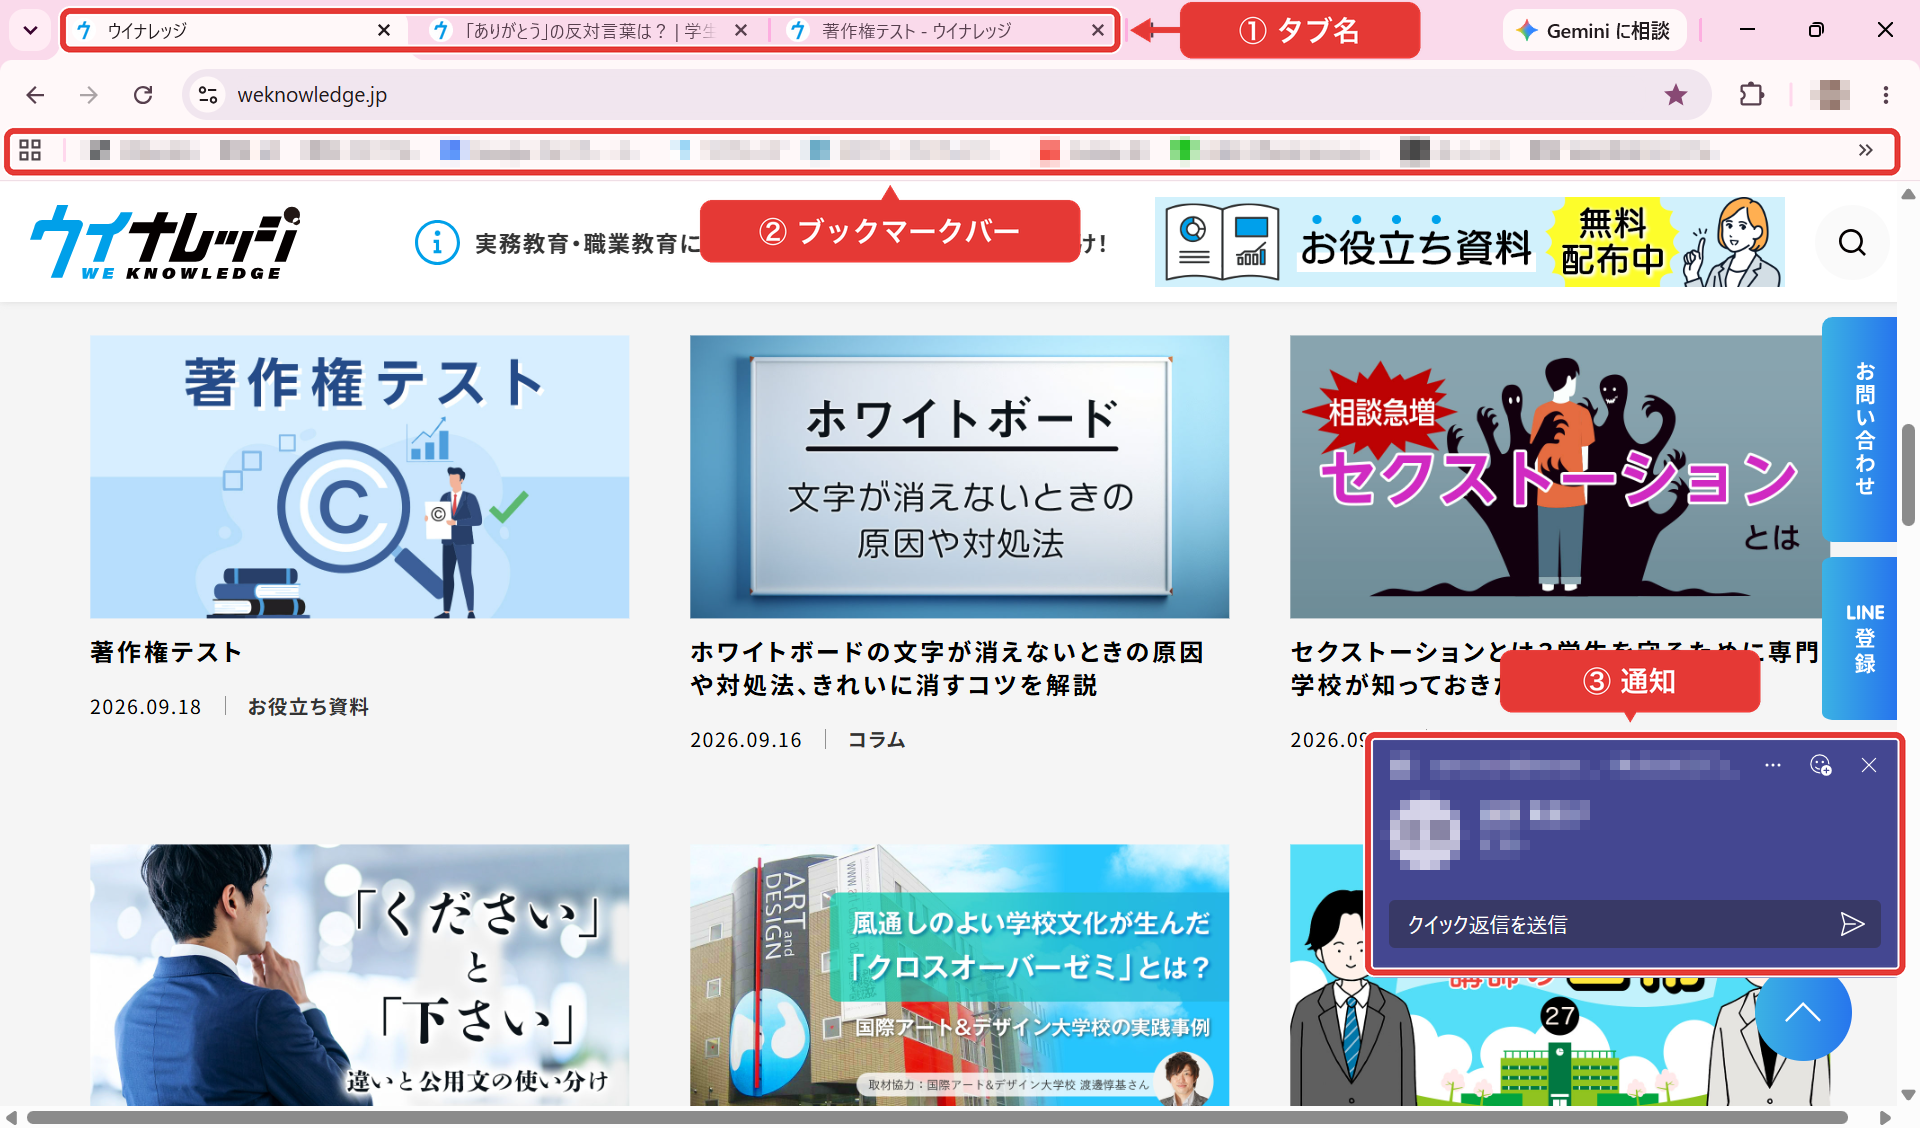The height and width of the screenshot is (1128, 1920).
Task: Click the 著作権テスト article title
Action: [x=166, y=653]
